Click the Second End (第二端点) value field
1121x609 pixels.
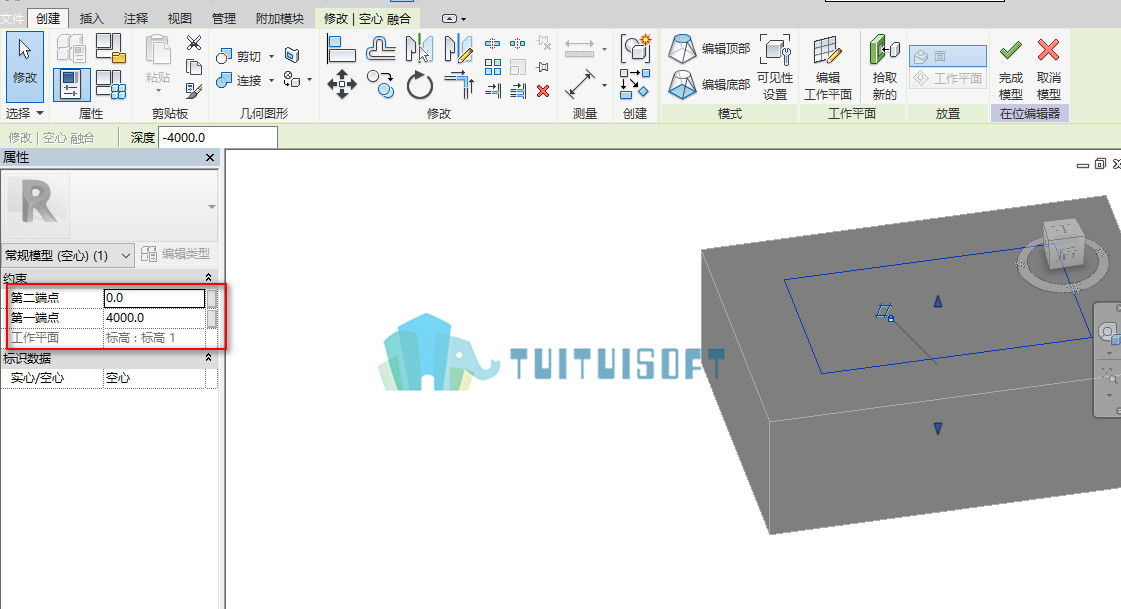(x=154, y=297)
